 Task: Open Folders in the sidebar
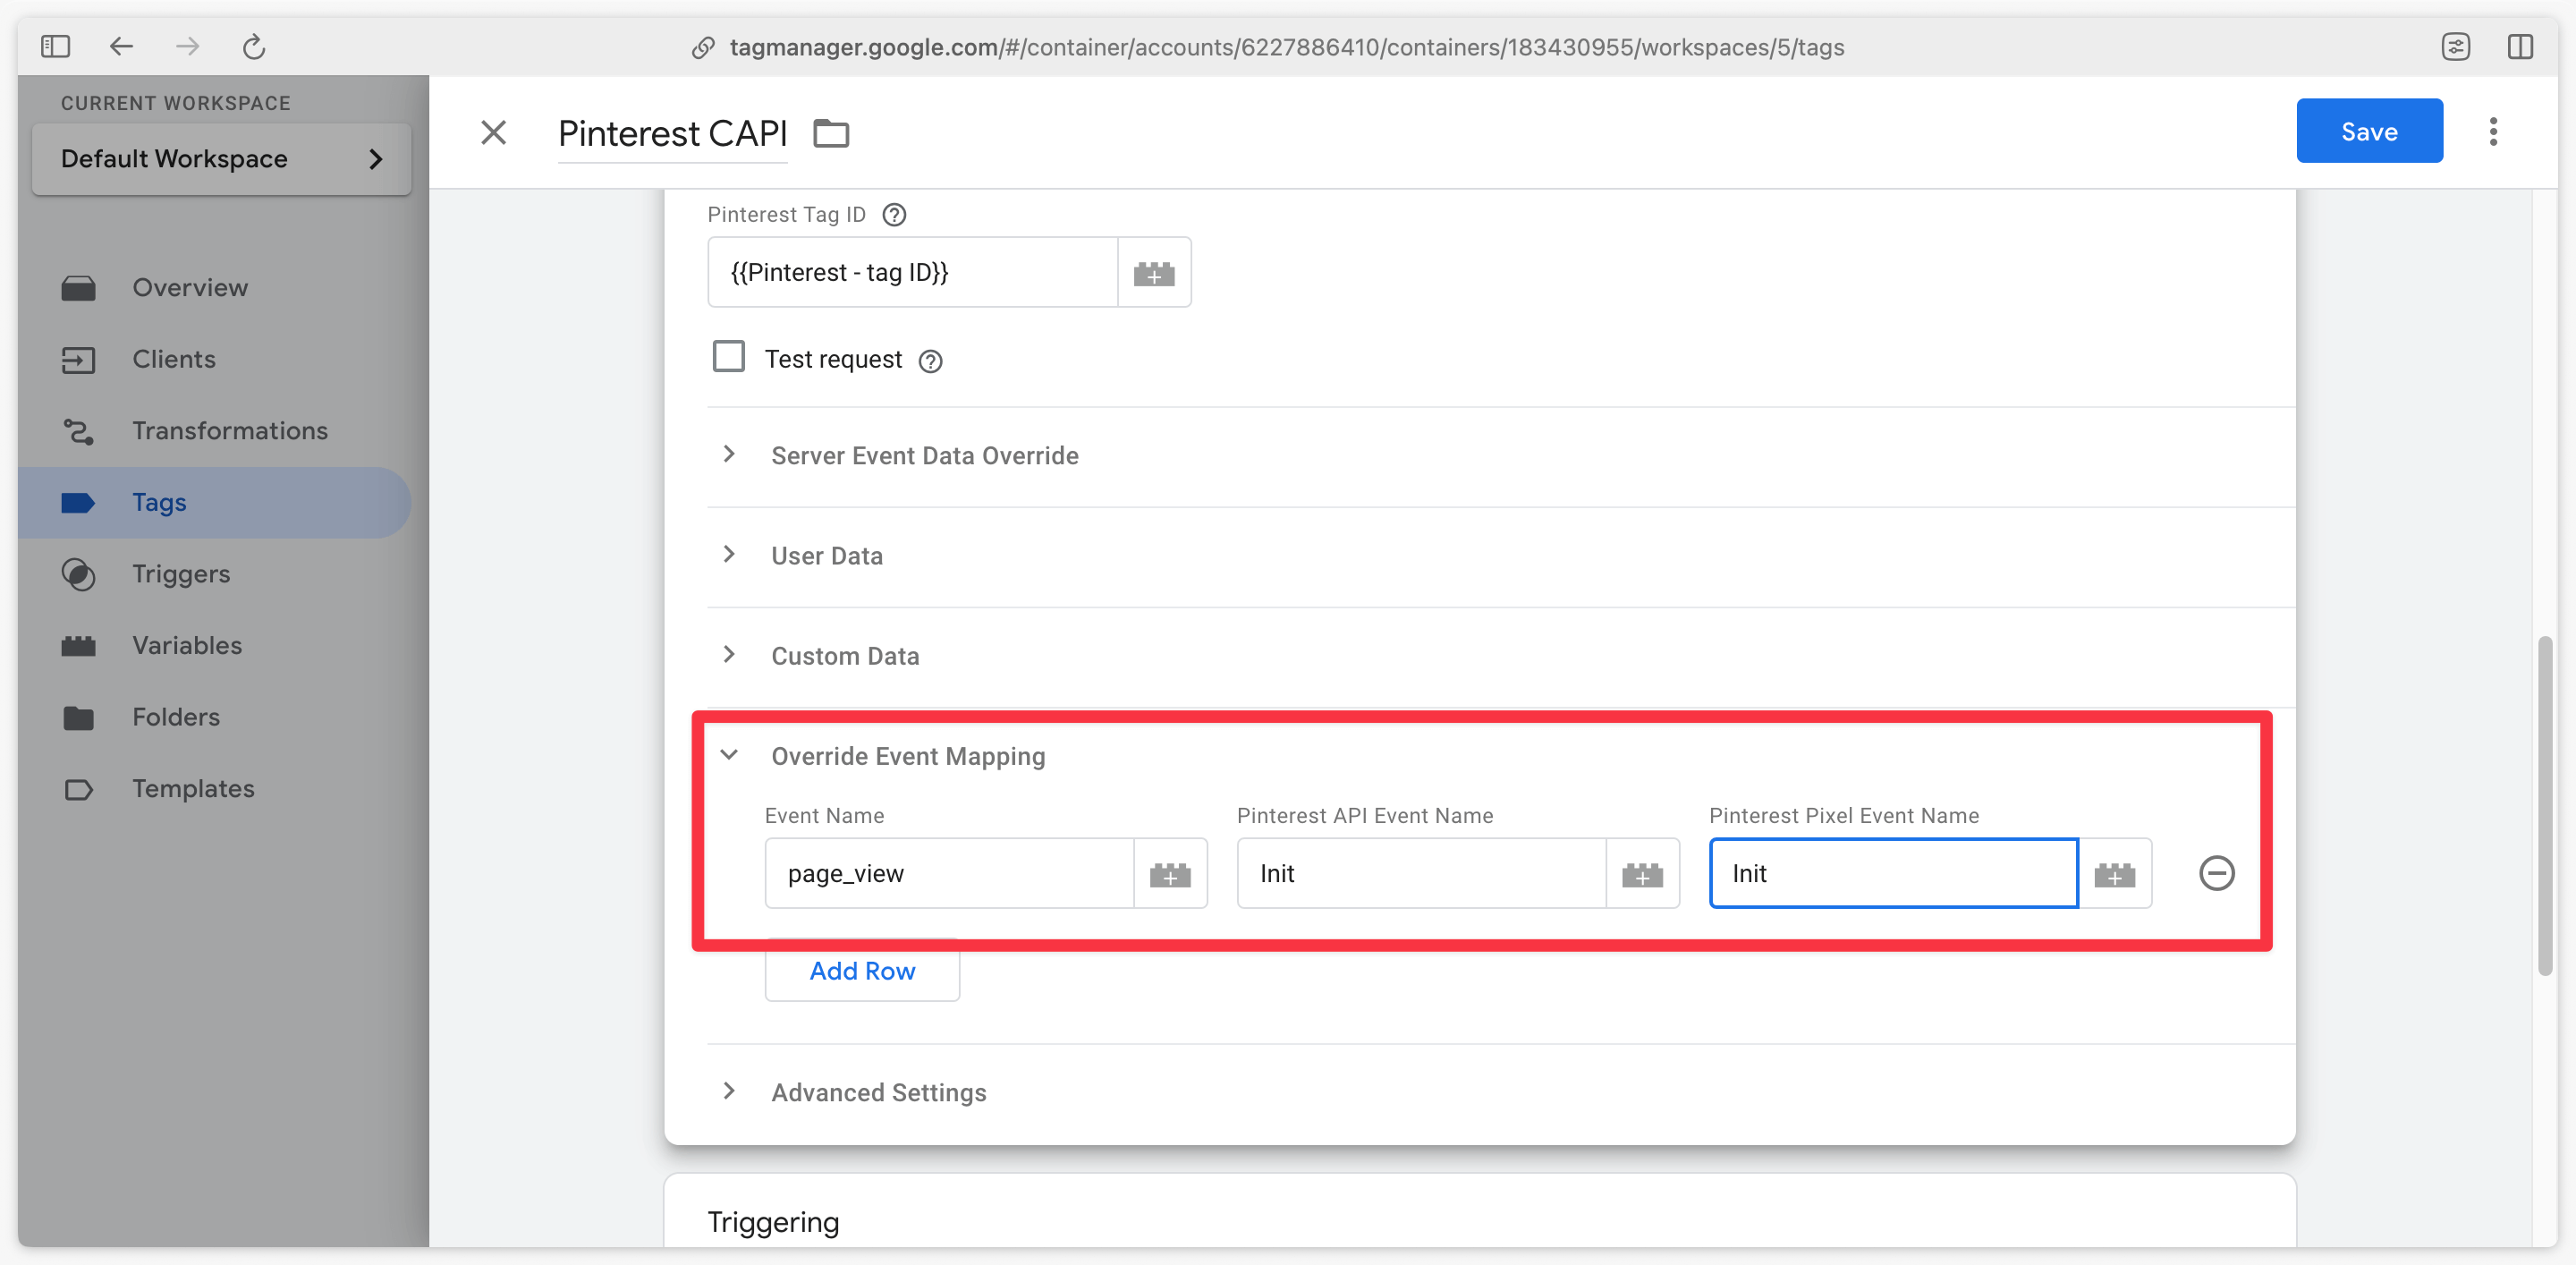(x=214, y=717)
